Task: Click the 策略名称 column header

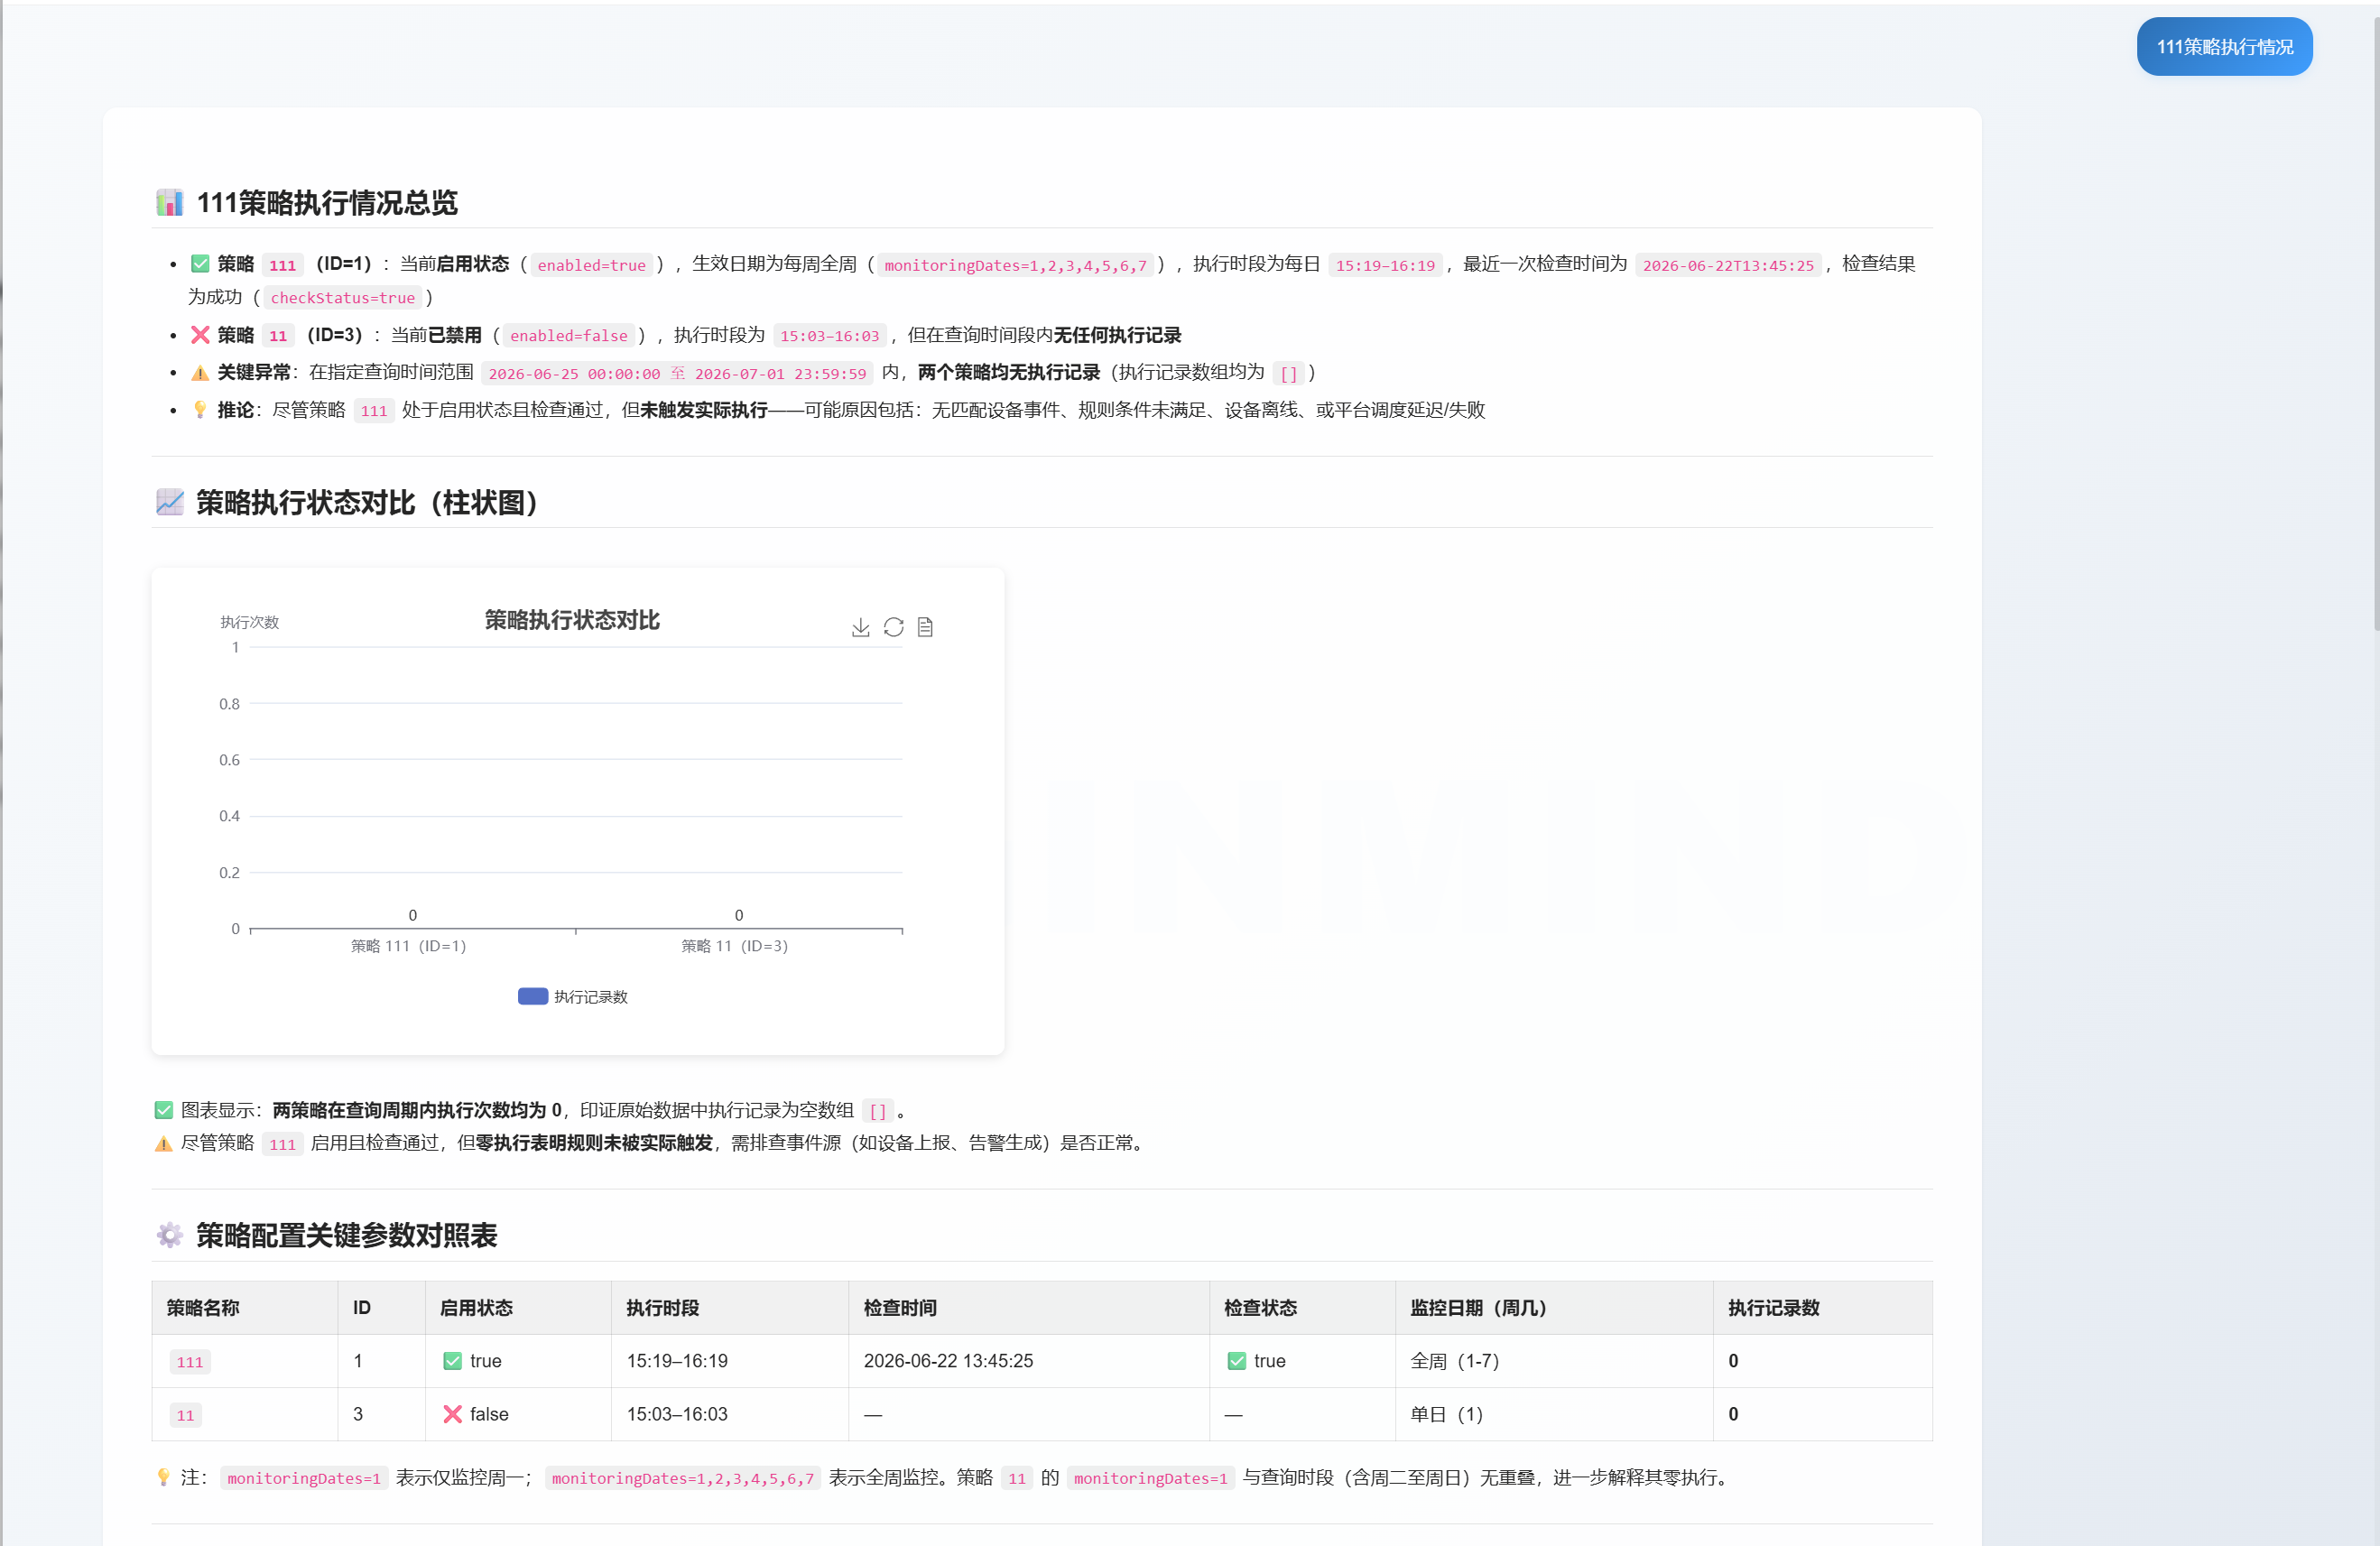Action: [244, 1308]
